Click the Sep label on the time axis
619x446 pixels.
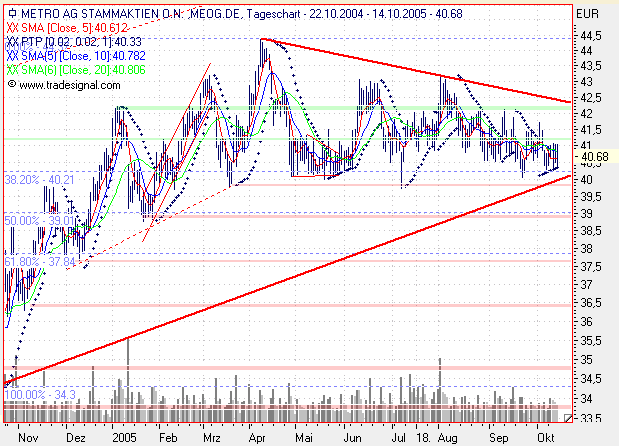point(499,438)
